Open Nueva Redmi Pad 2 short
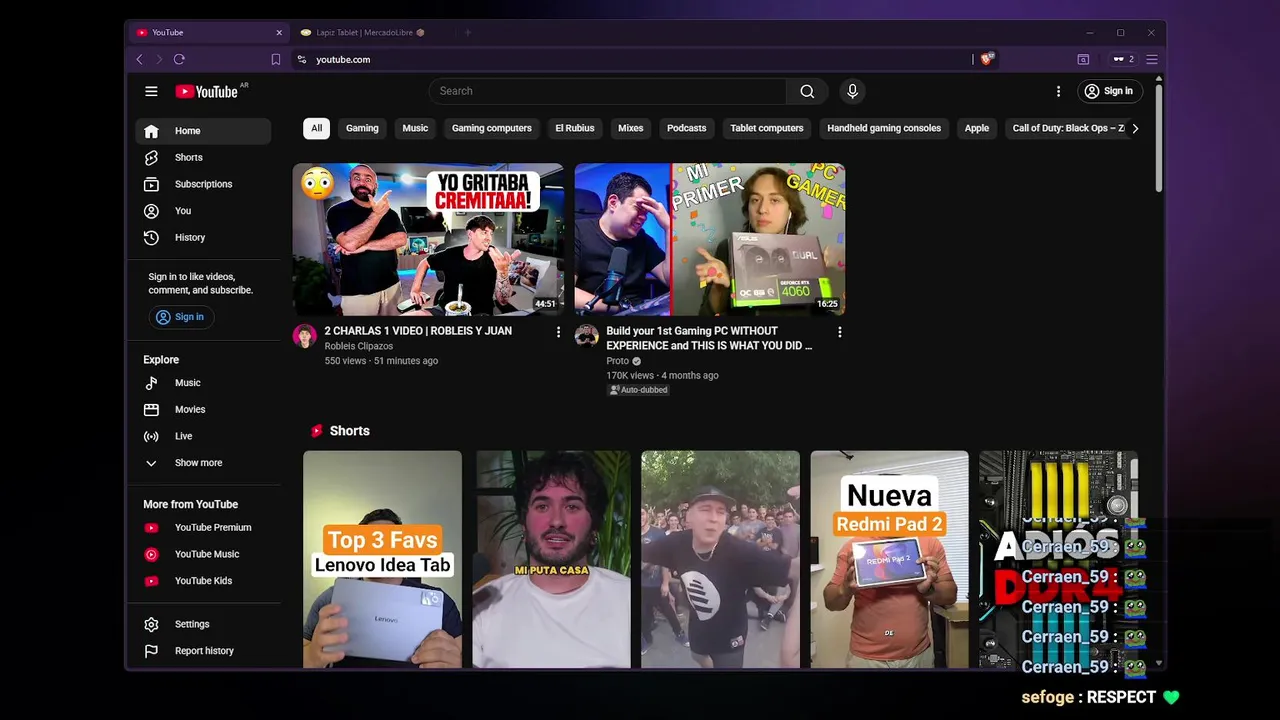The height and width of the screenshot is (720, 1280). [890, 559]
